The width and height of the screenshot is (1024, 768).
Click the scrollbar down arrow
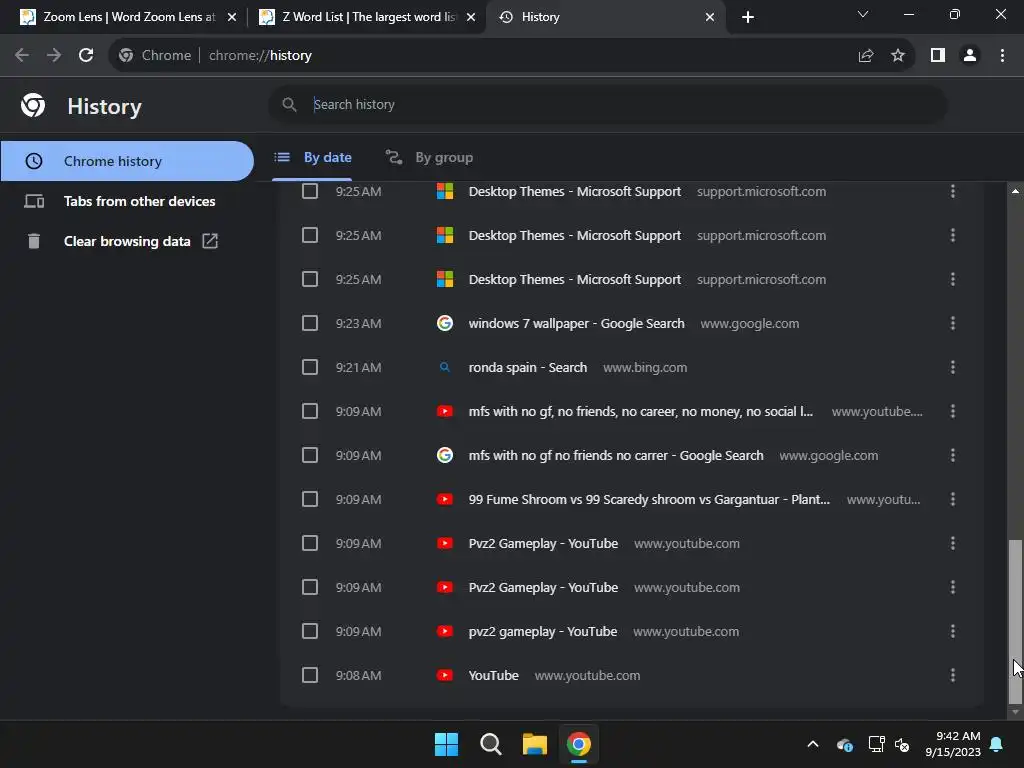(x=1015, y=712)
